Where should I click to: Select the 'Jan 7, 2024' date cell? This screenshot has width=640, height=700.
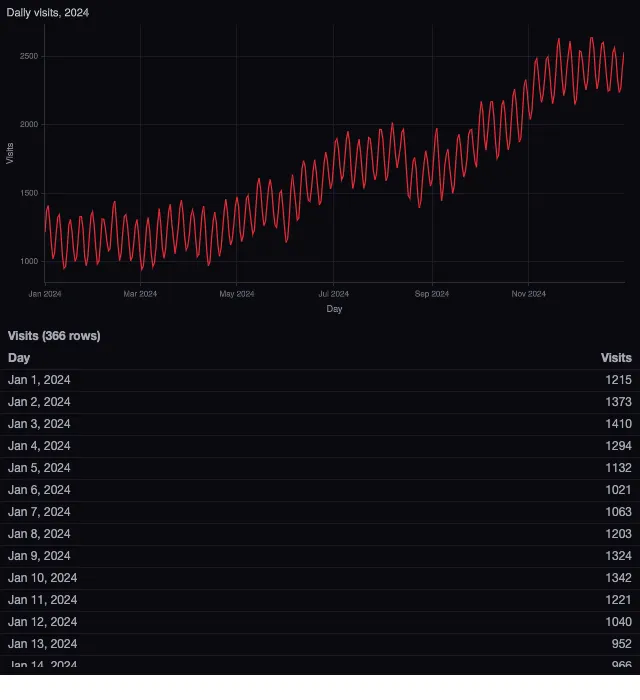point(39,512)
